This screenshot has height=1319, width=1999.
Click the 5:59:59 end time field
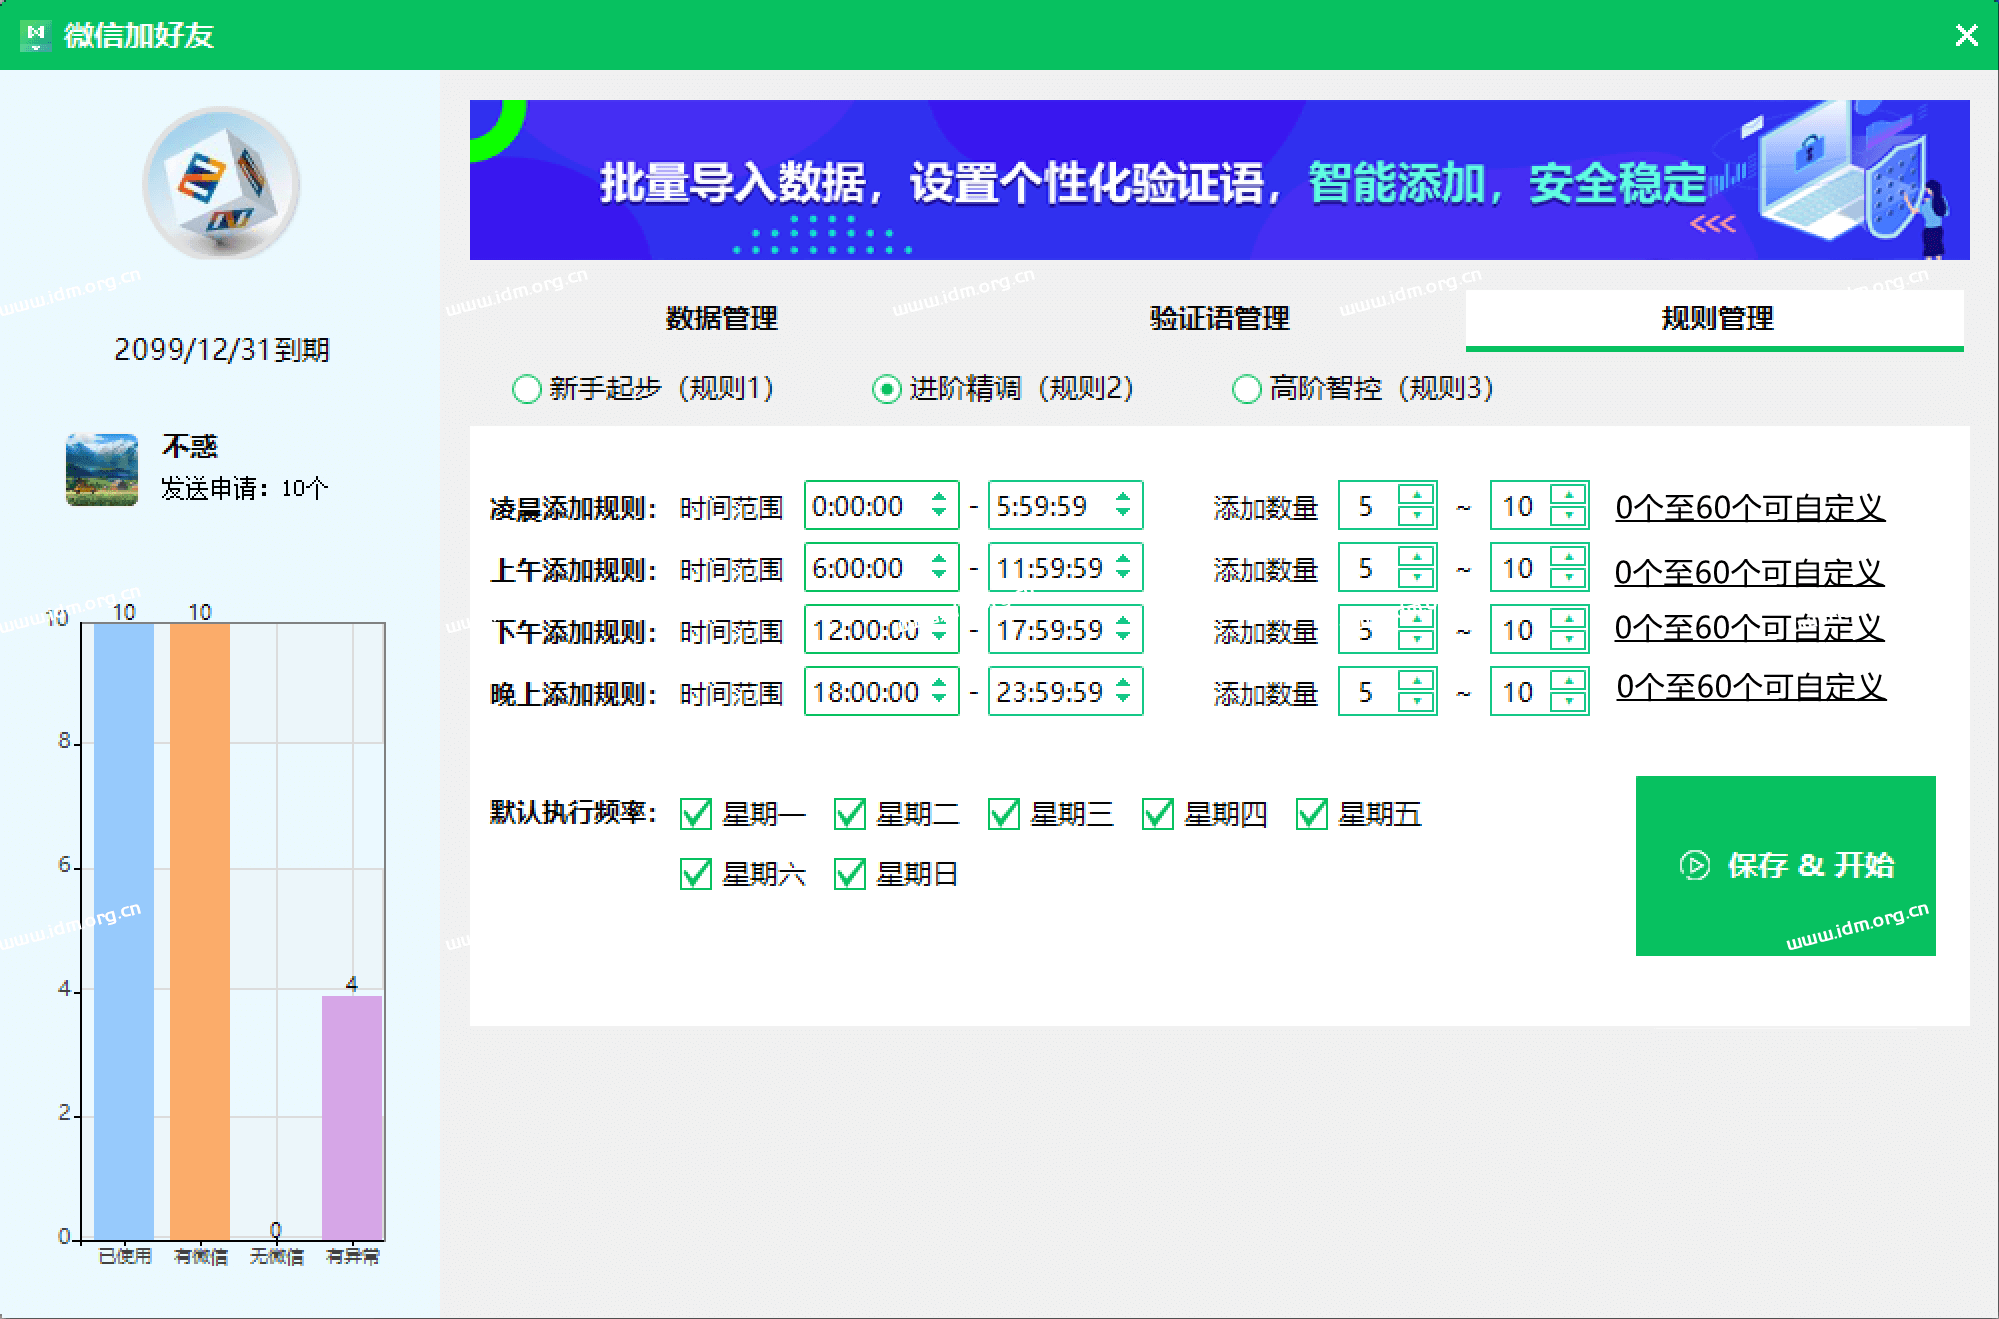(1065, 506)
